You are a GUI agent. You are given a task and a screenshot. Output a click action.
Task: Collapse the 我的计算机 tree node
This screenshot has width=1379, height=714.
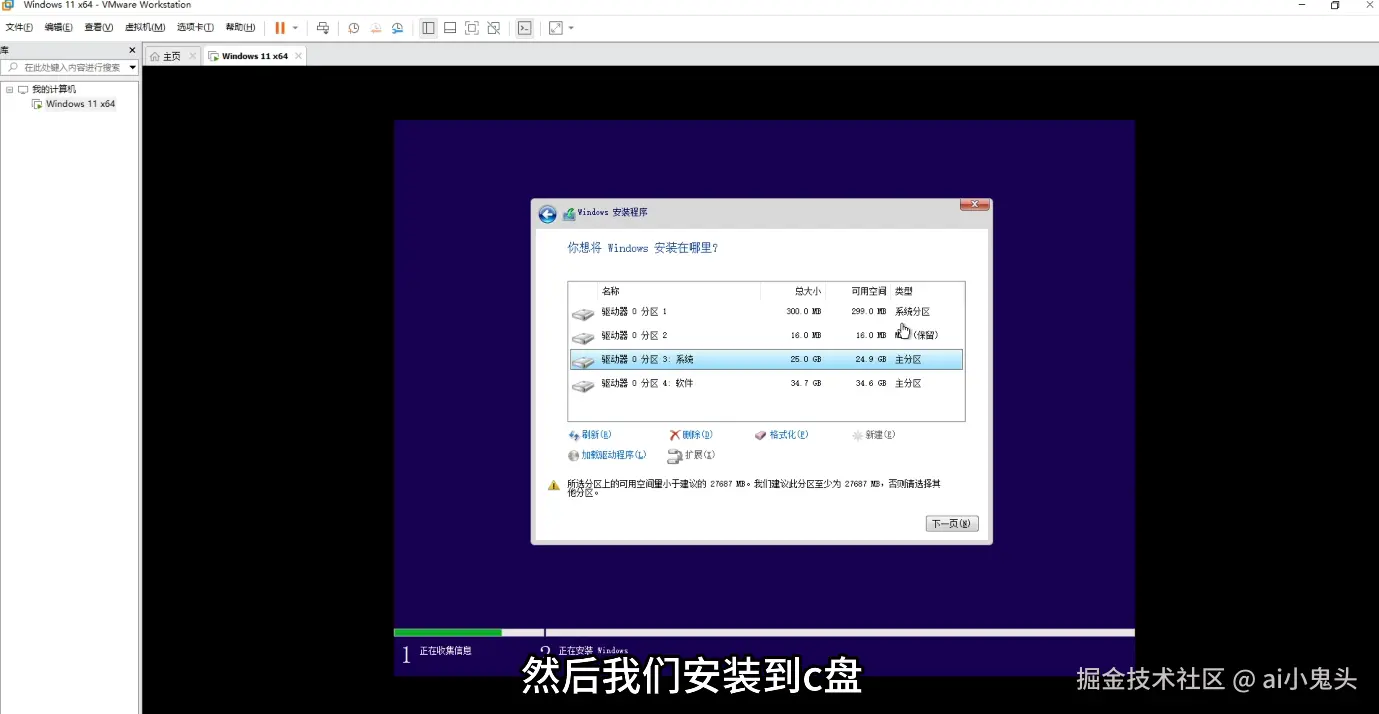point(9,89)
